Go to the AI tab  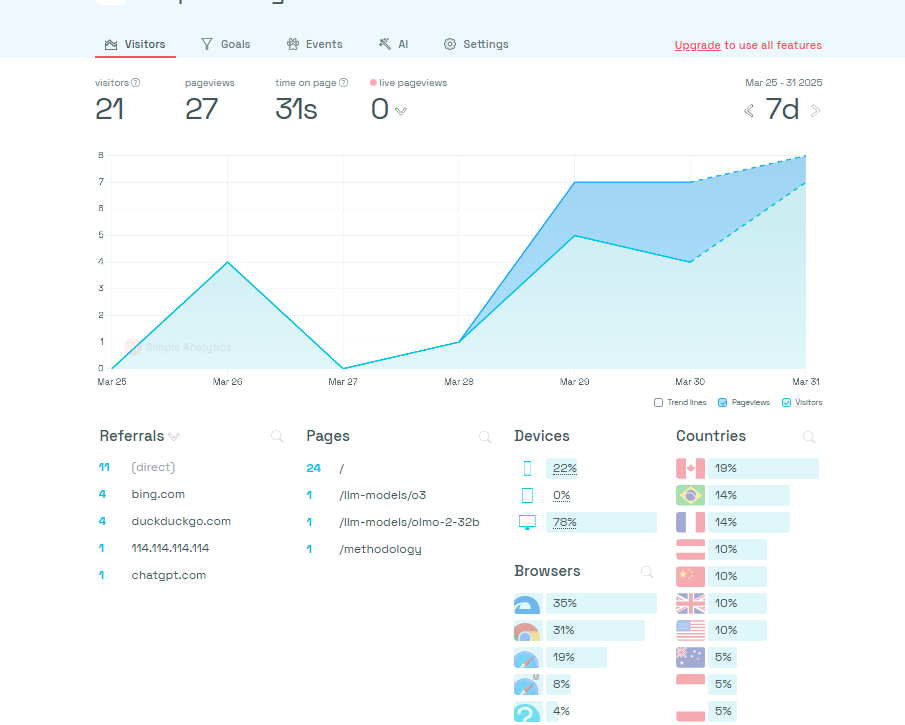pos(394,44)
